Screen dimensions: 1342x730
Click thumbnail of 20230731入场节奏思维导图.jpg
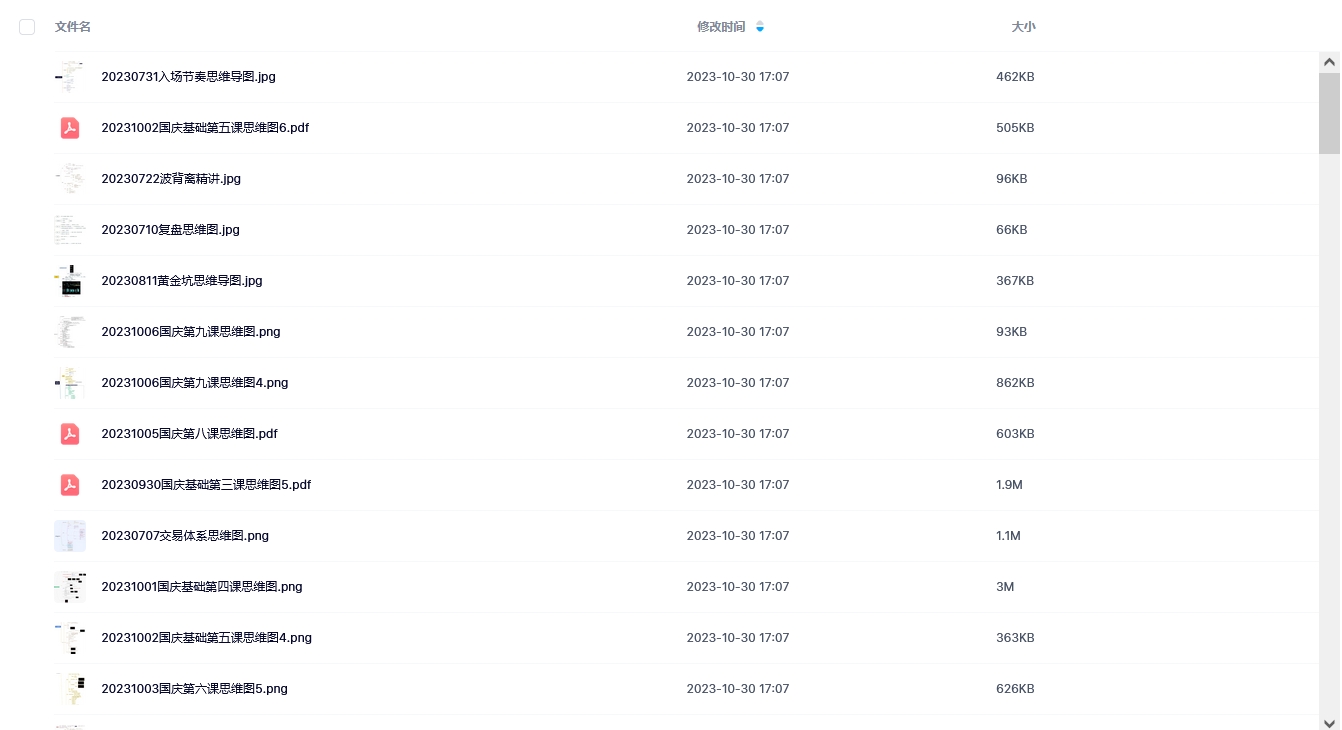click(x=70, y=77)
